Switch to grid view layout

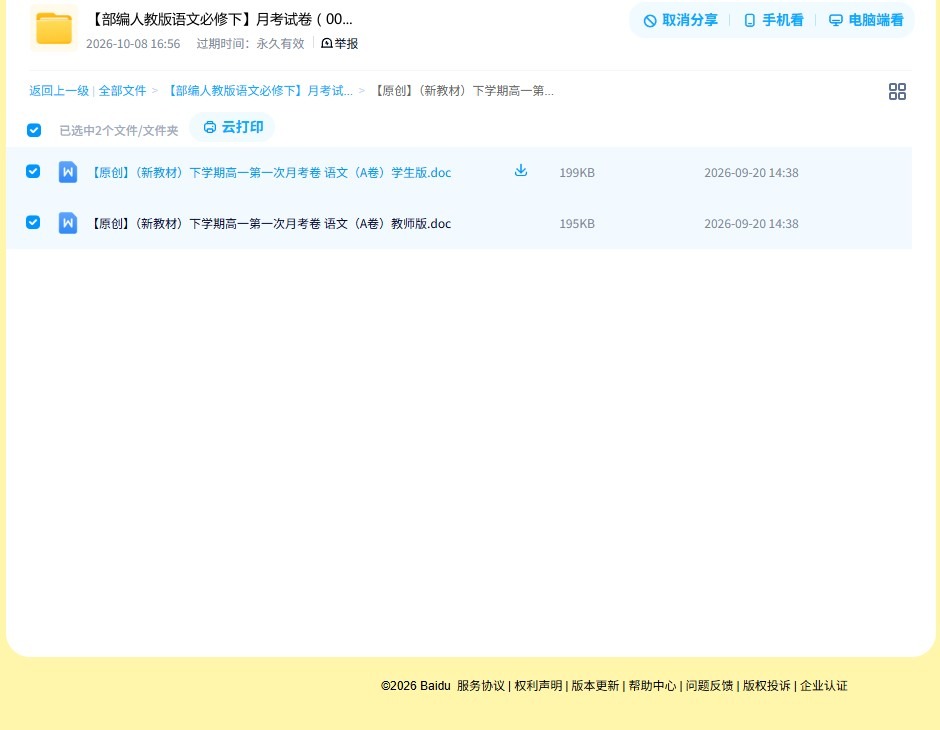point(897,91)
